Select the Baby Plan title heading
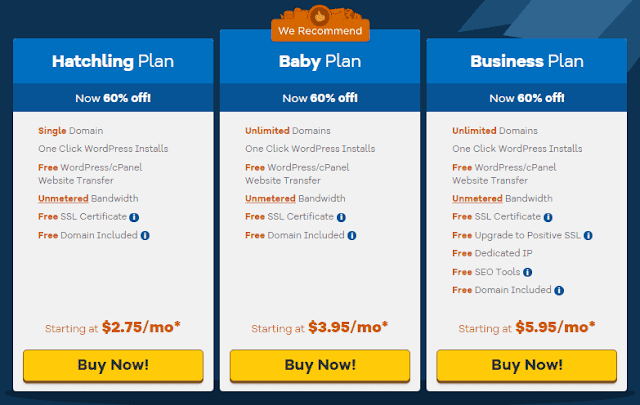The image size is (640, 405). point(320,61)
